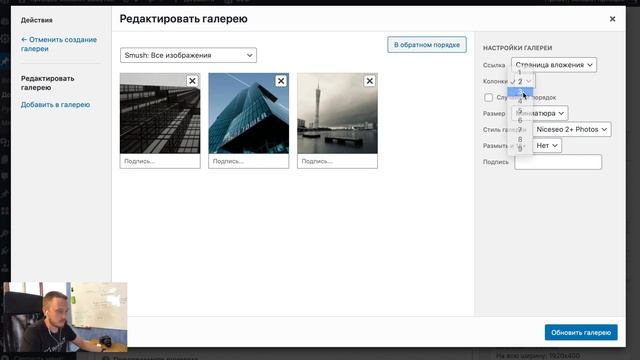Remove the blue glass tower photo

(x=281, y=81)
